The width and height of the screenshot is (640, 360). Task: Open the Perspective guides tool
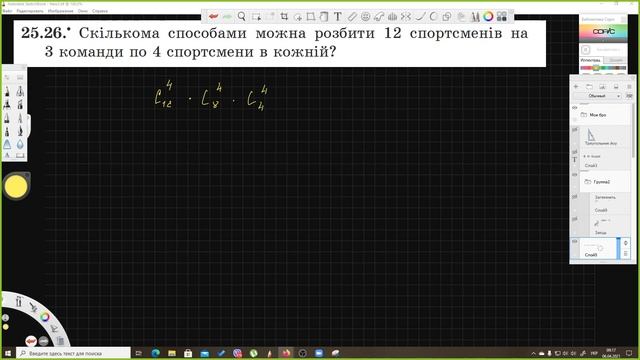tap(393, 17)
